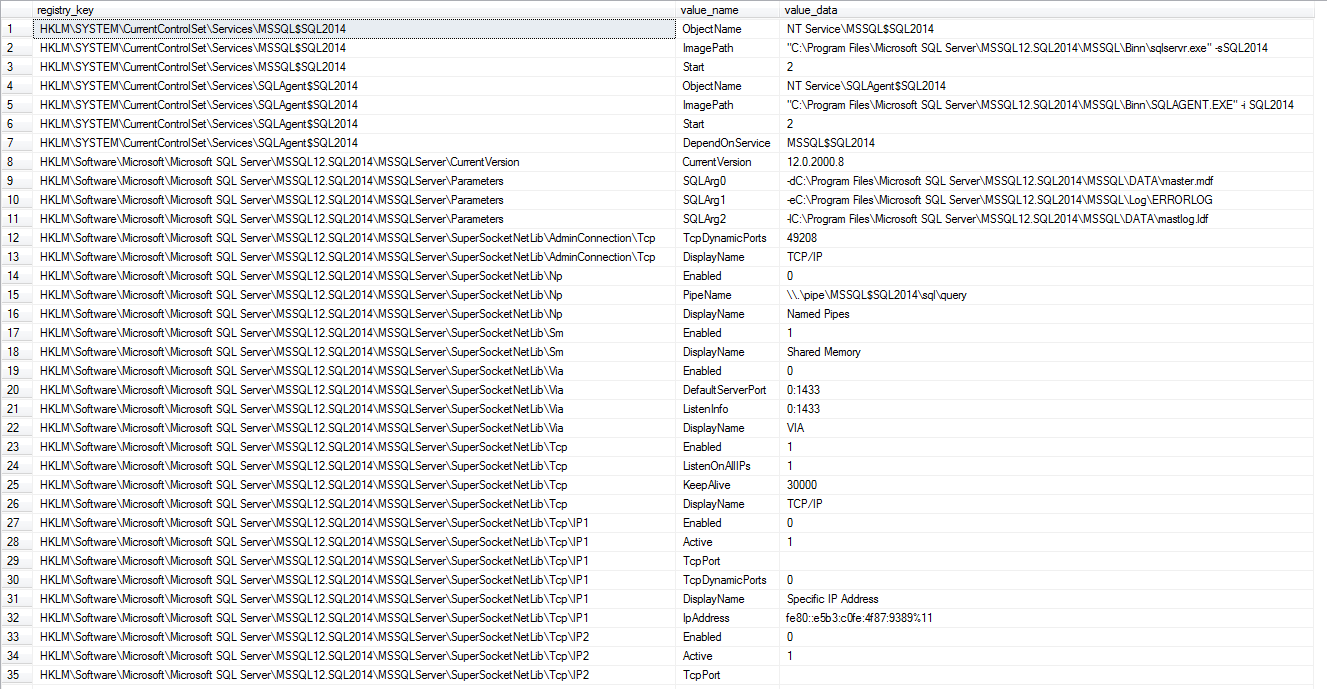
Task: Click the TCP/IP display name in row 26
Action: pyautogui.click(x=804, y=504)
